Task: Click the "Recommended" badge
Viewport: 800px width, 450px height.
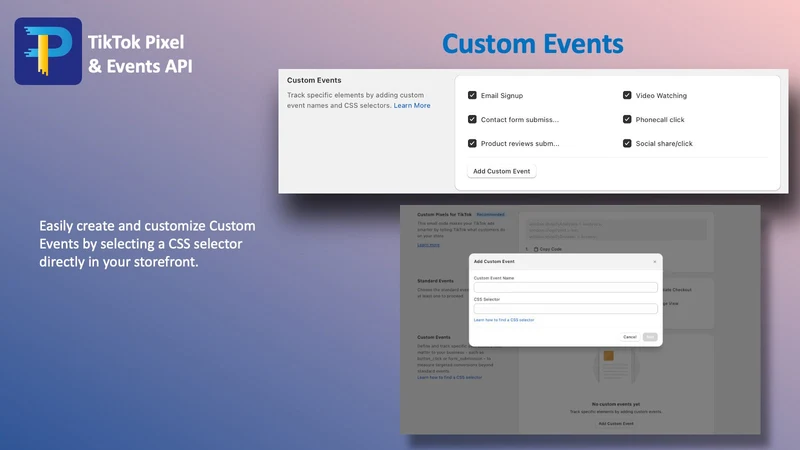Action: (490, 214)
